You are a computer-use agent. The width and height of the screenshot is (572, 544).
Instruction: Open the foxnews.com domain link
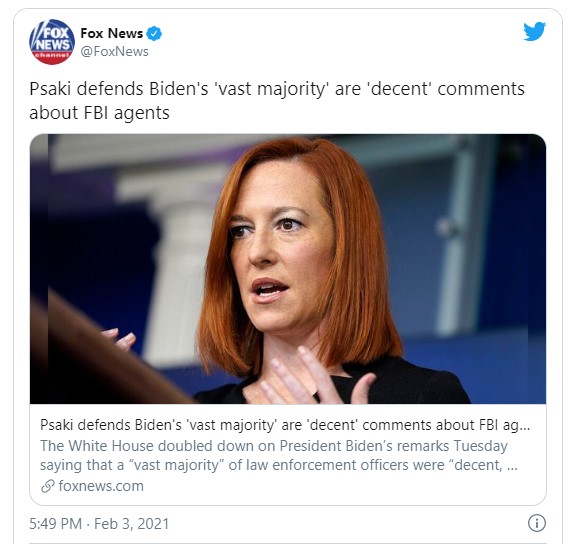101,486
